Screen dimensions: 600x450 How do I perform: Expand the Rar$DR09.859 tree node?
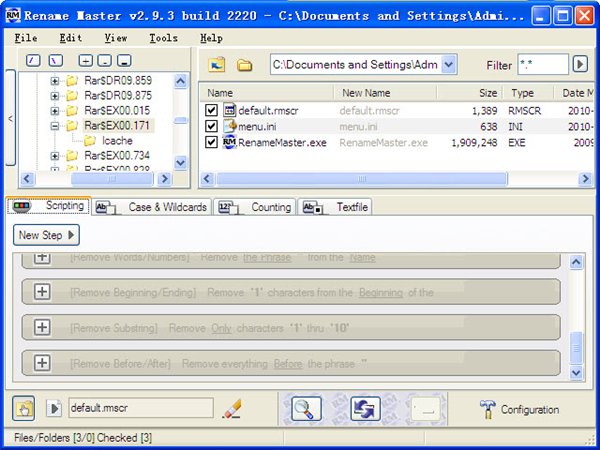point(55,81)
